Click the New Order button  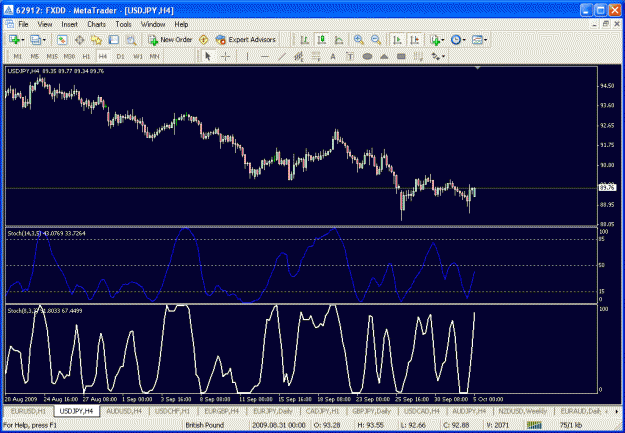170,40
